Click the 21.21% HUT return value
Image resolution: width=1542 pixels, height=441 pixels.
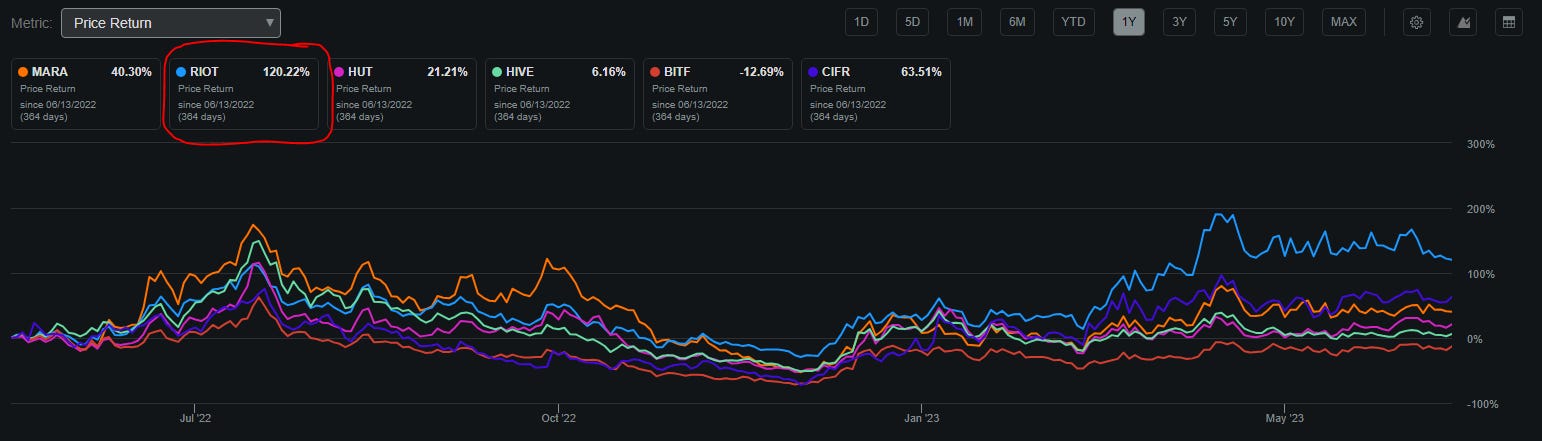[x=447, y=73]
